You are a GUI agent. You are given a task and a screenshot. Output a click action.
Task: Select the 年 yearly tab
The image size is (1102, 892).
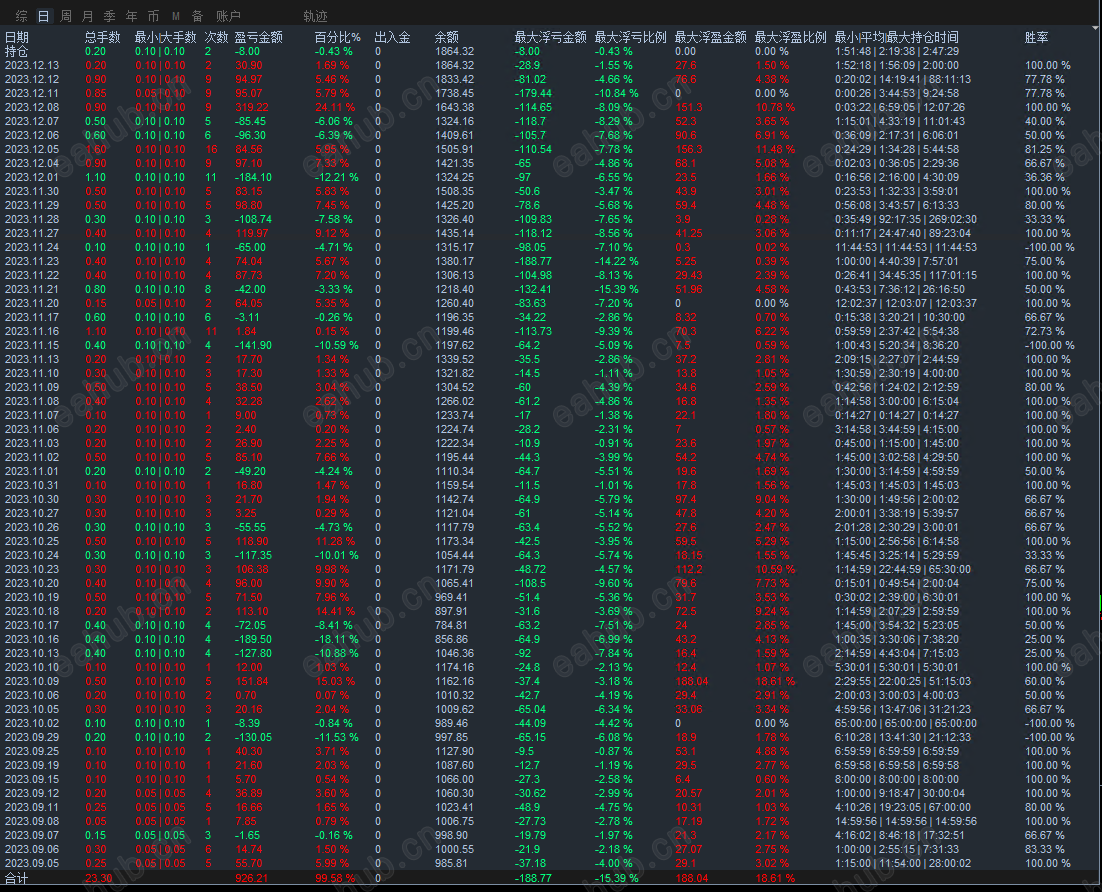click(x=131, y=15)
